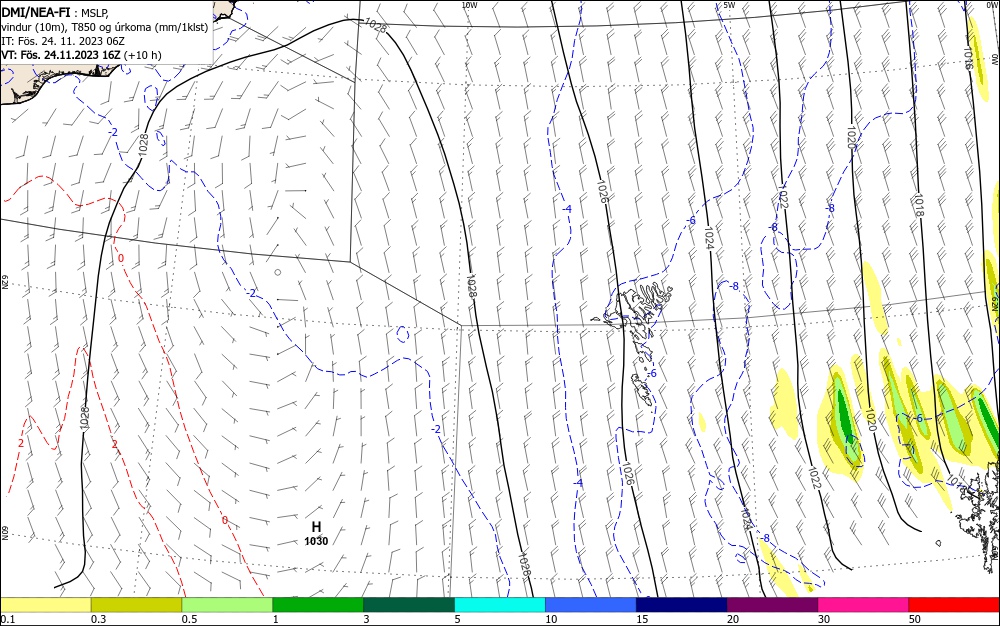
Task: Click the DMI/NEA-FI title text
Action: pos(35,11)
